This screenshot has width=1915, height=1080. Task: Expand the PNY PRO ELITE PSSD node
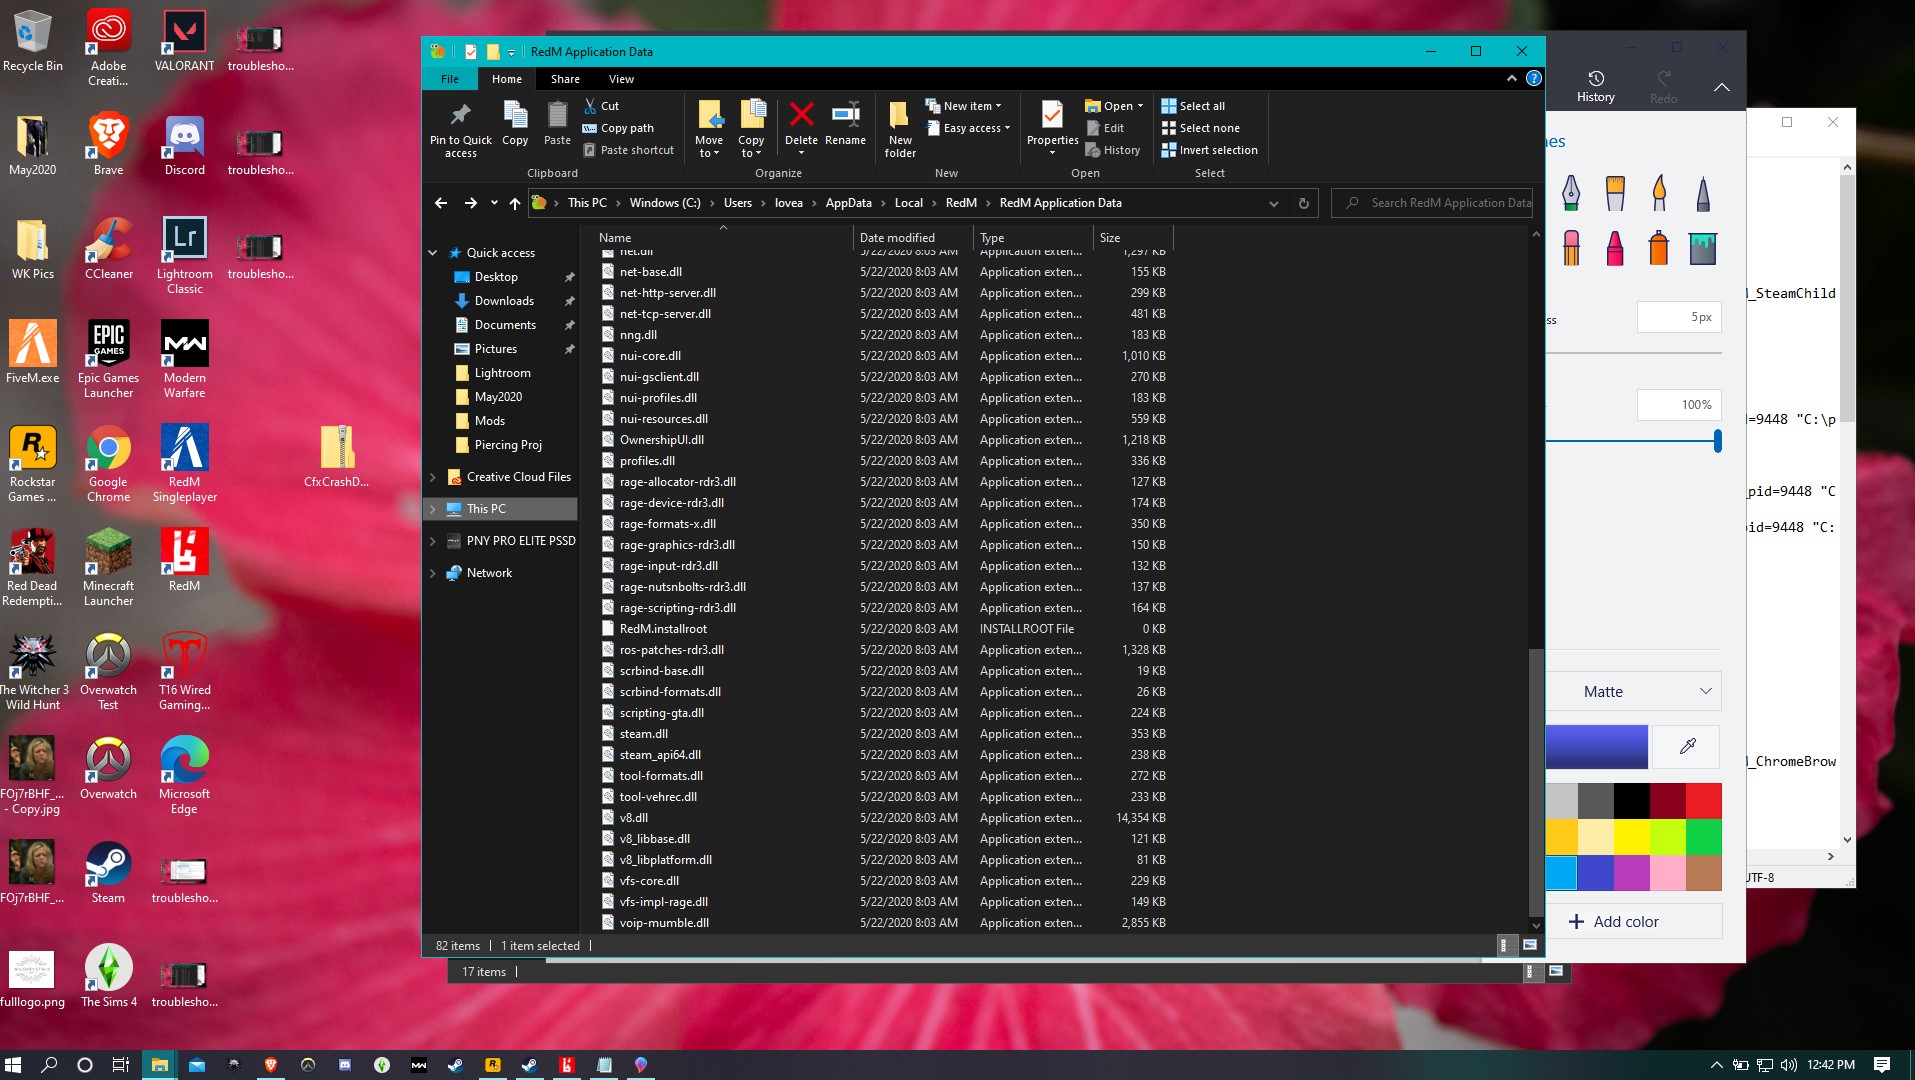pyautogui.click(x=433, y=541)
